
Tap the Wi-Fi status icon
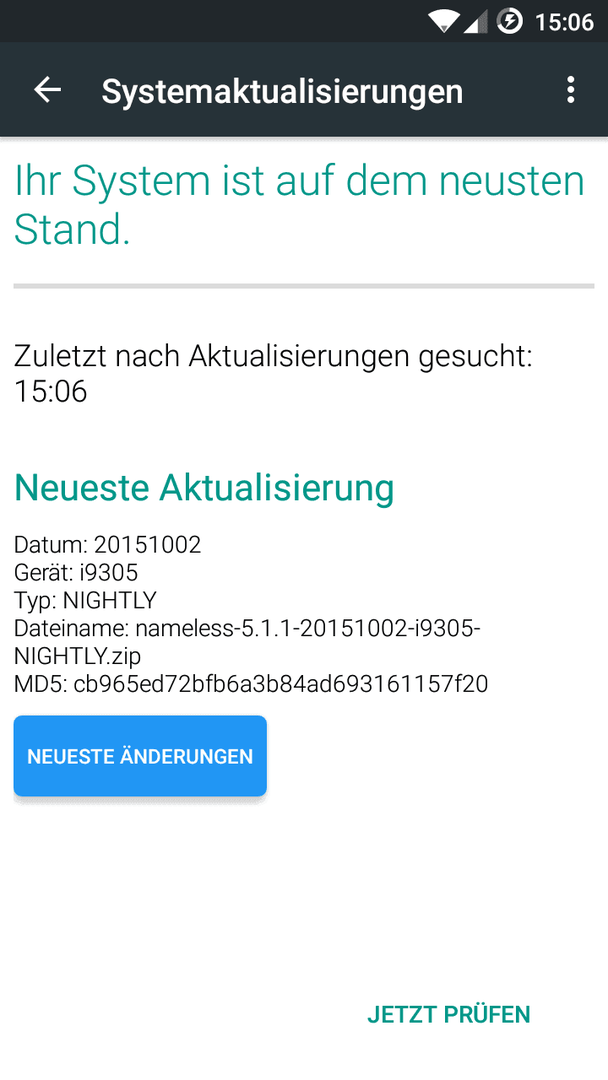[444, 21]
